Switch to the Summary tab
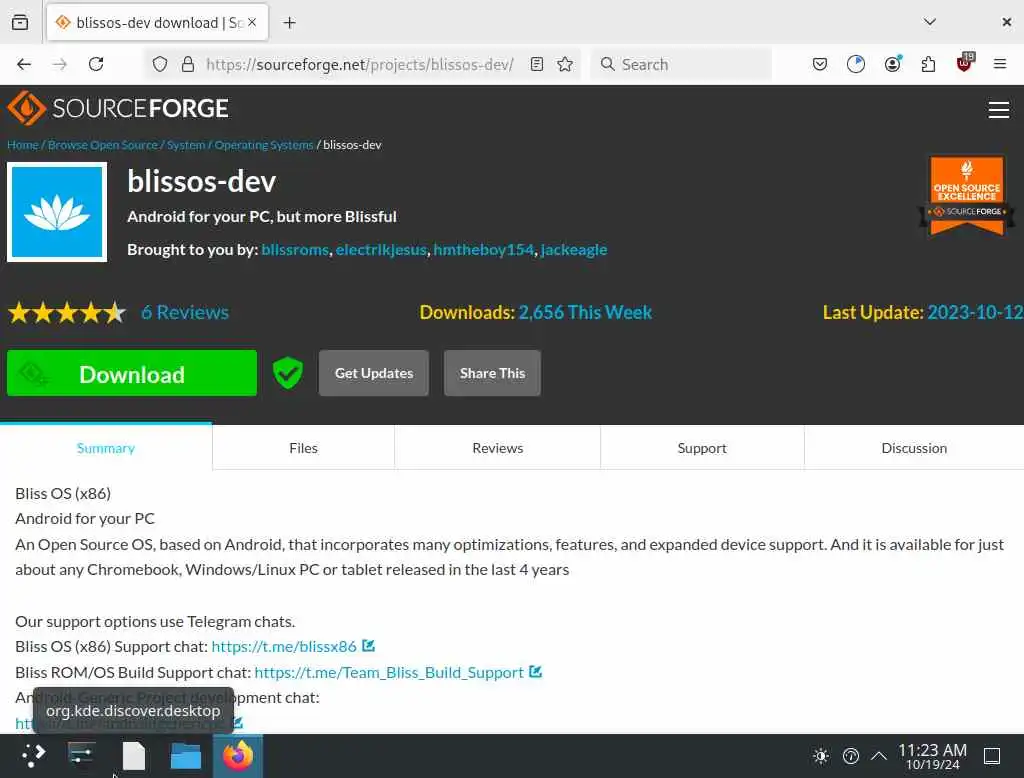Screen dimensions: 1024x778 pyautogui.click(x=106, y=448)
